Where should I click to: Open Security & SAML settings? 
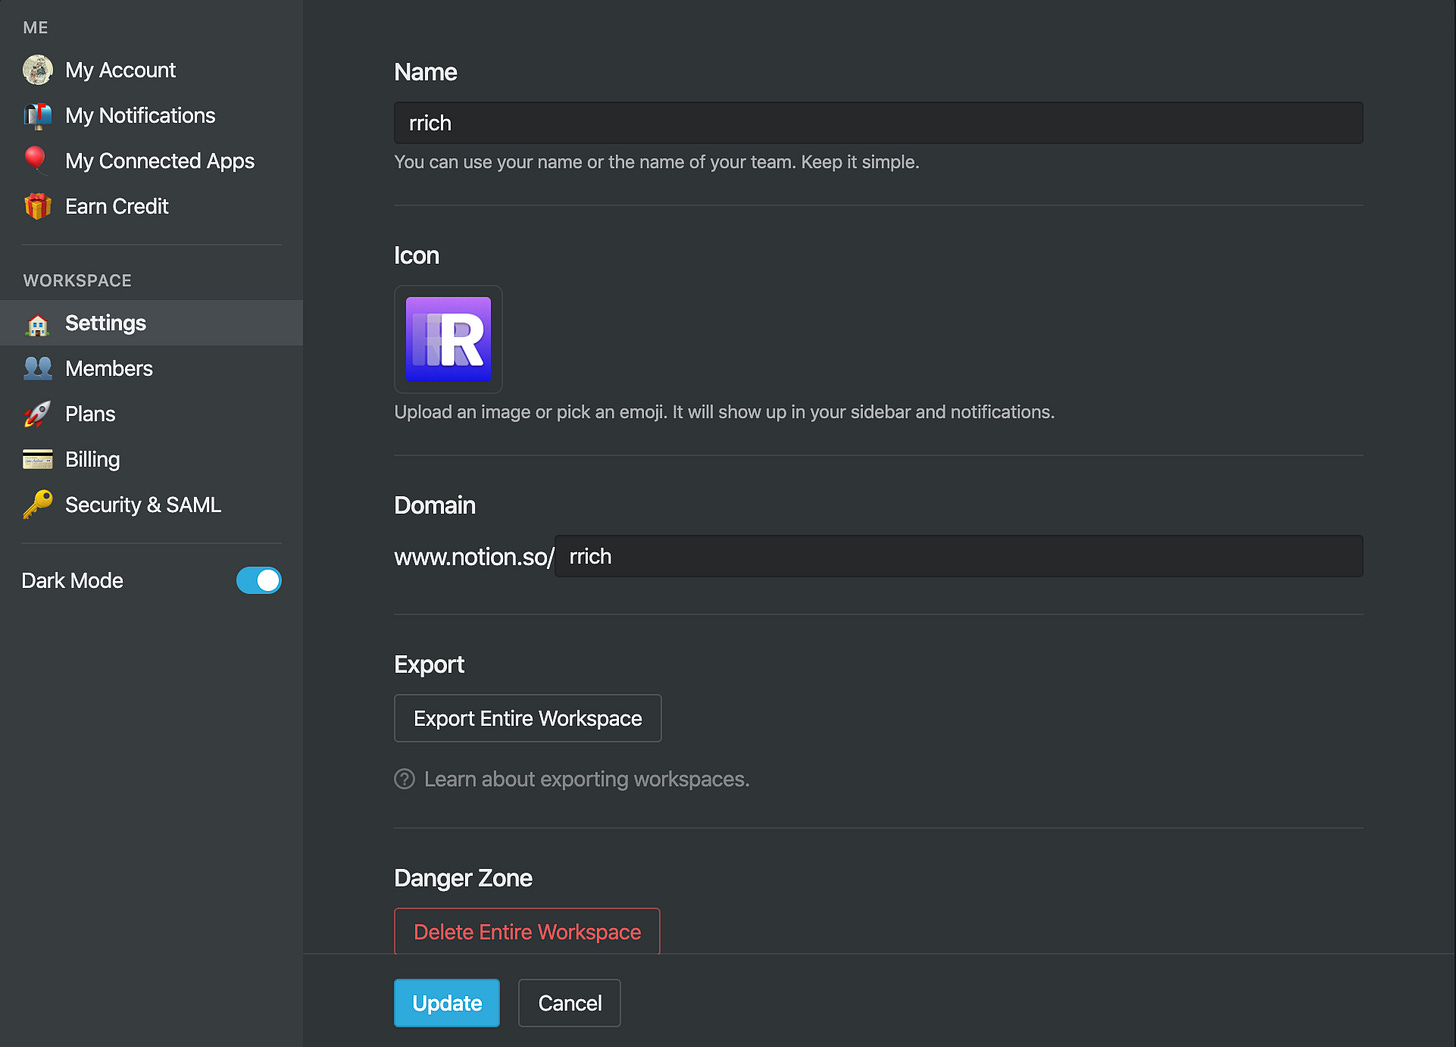point(143,505)
